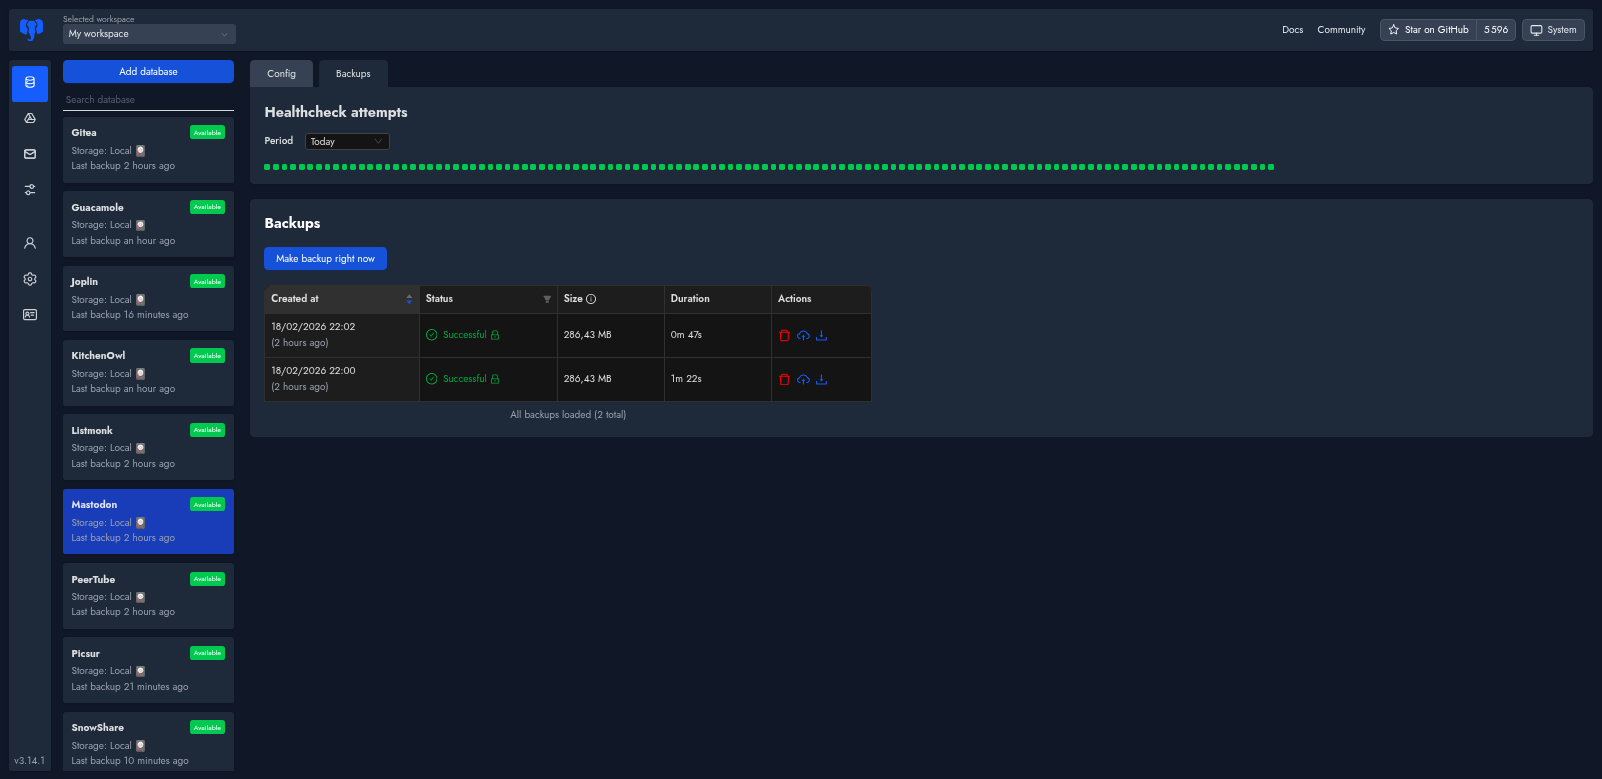Switch to the Config tab
Image resolution: width=1602 pixels, height=779 pixels.
[281, 74]
